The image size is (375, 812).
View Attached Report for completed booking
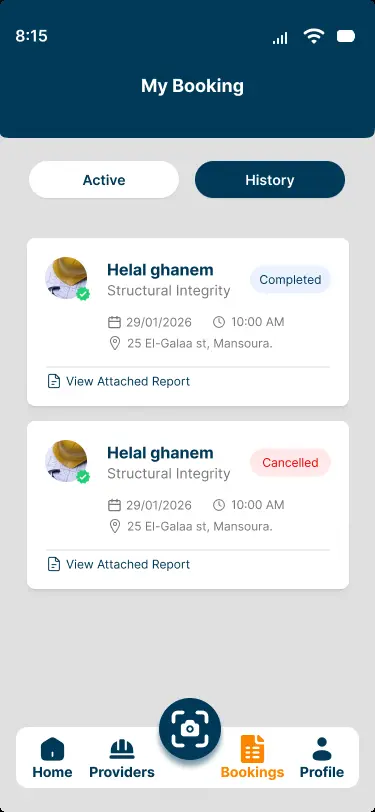(128, 382)
